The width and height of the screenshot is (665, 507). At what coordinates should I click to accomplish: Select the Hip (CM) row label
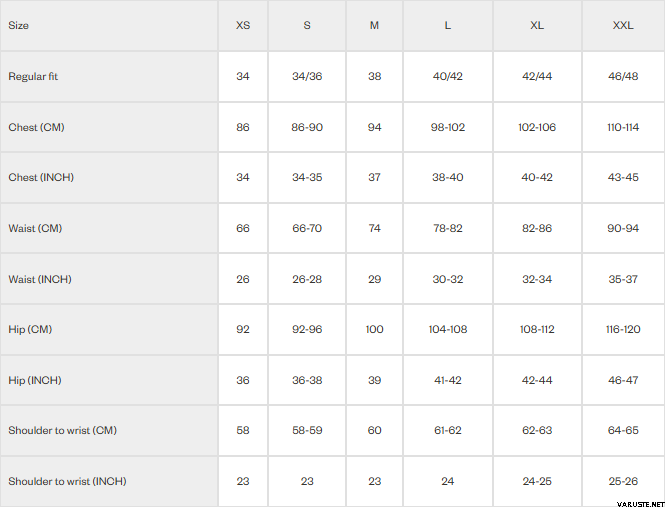(30, 329)
